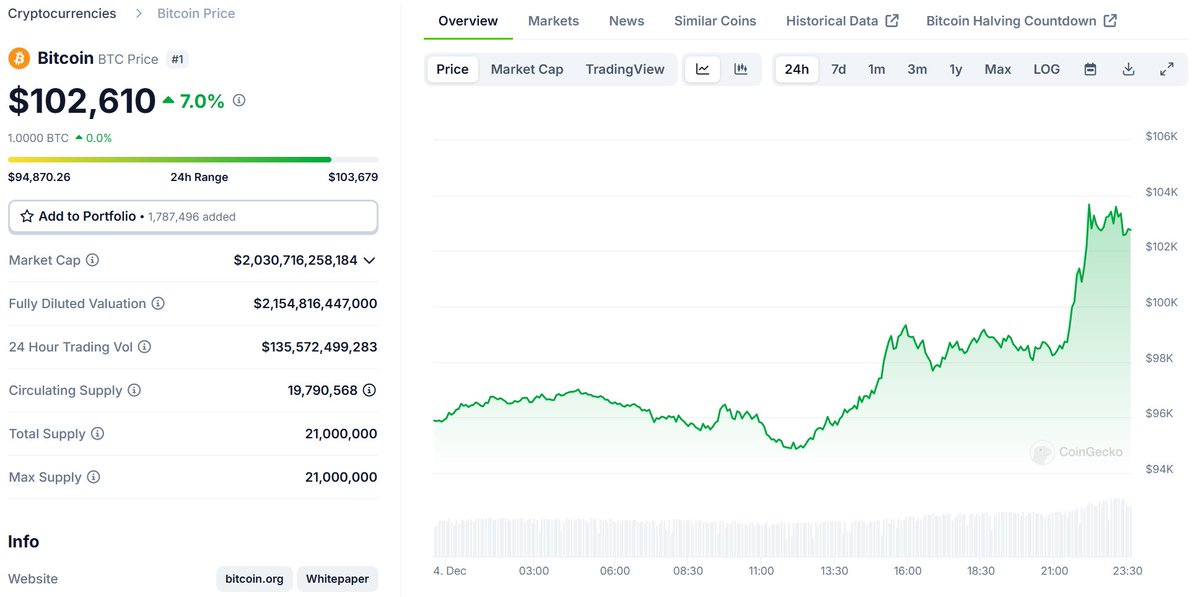Image resolution: width=1200 pixels, height=597 pixels.
Task: Open the Markets tab
Action: point(553,21)
